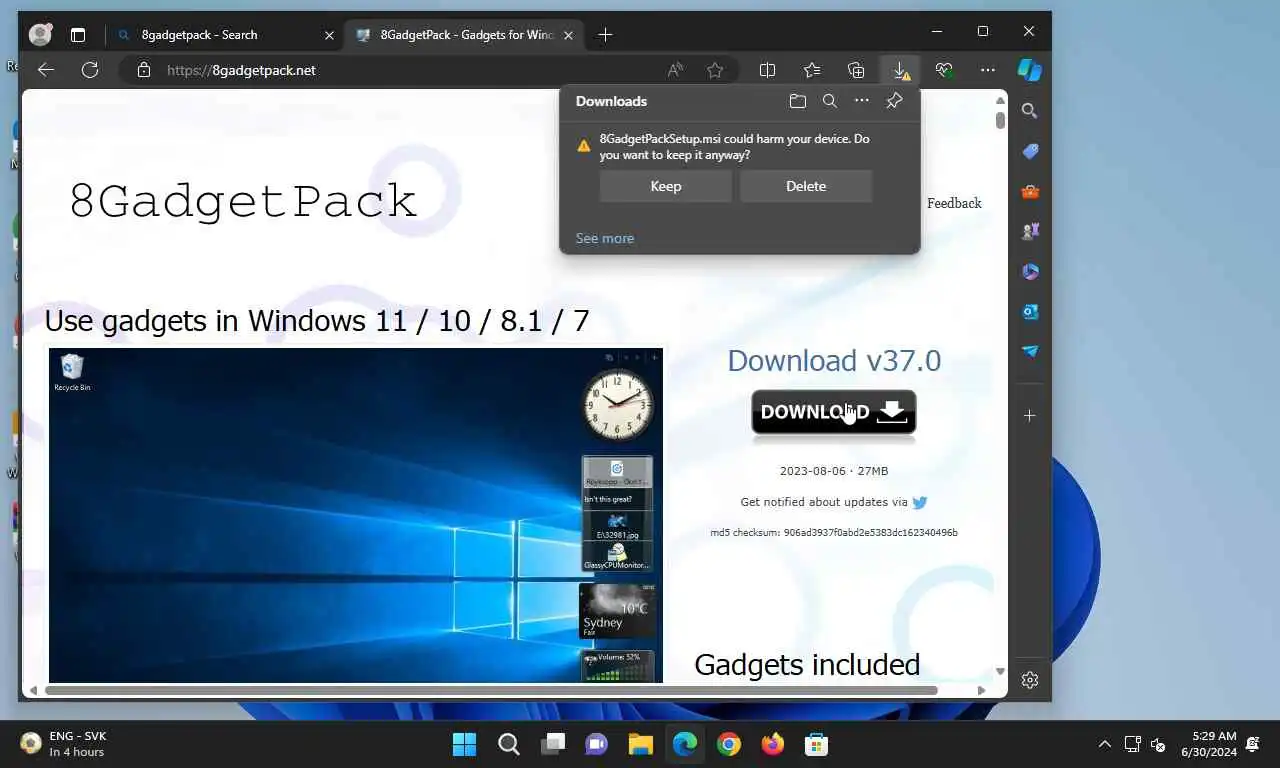
Task: Open File Explorer from taskbar
Action: [x=640, y=744]
